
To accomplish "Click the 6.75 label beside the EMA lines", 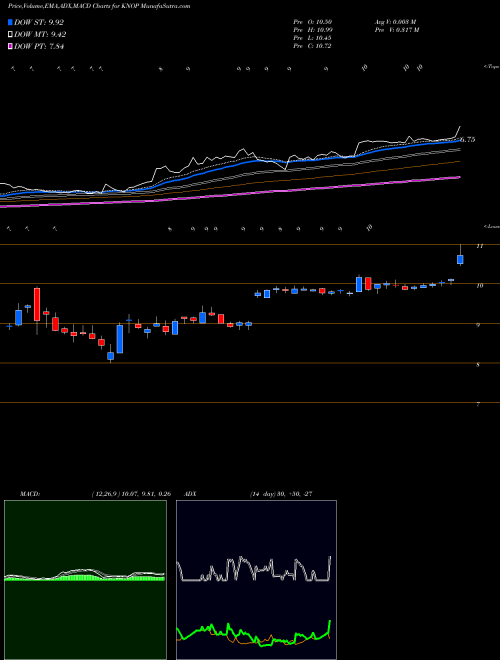I will coord(468,139).
